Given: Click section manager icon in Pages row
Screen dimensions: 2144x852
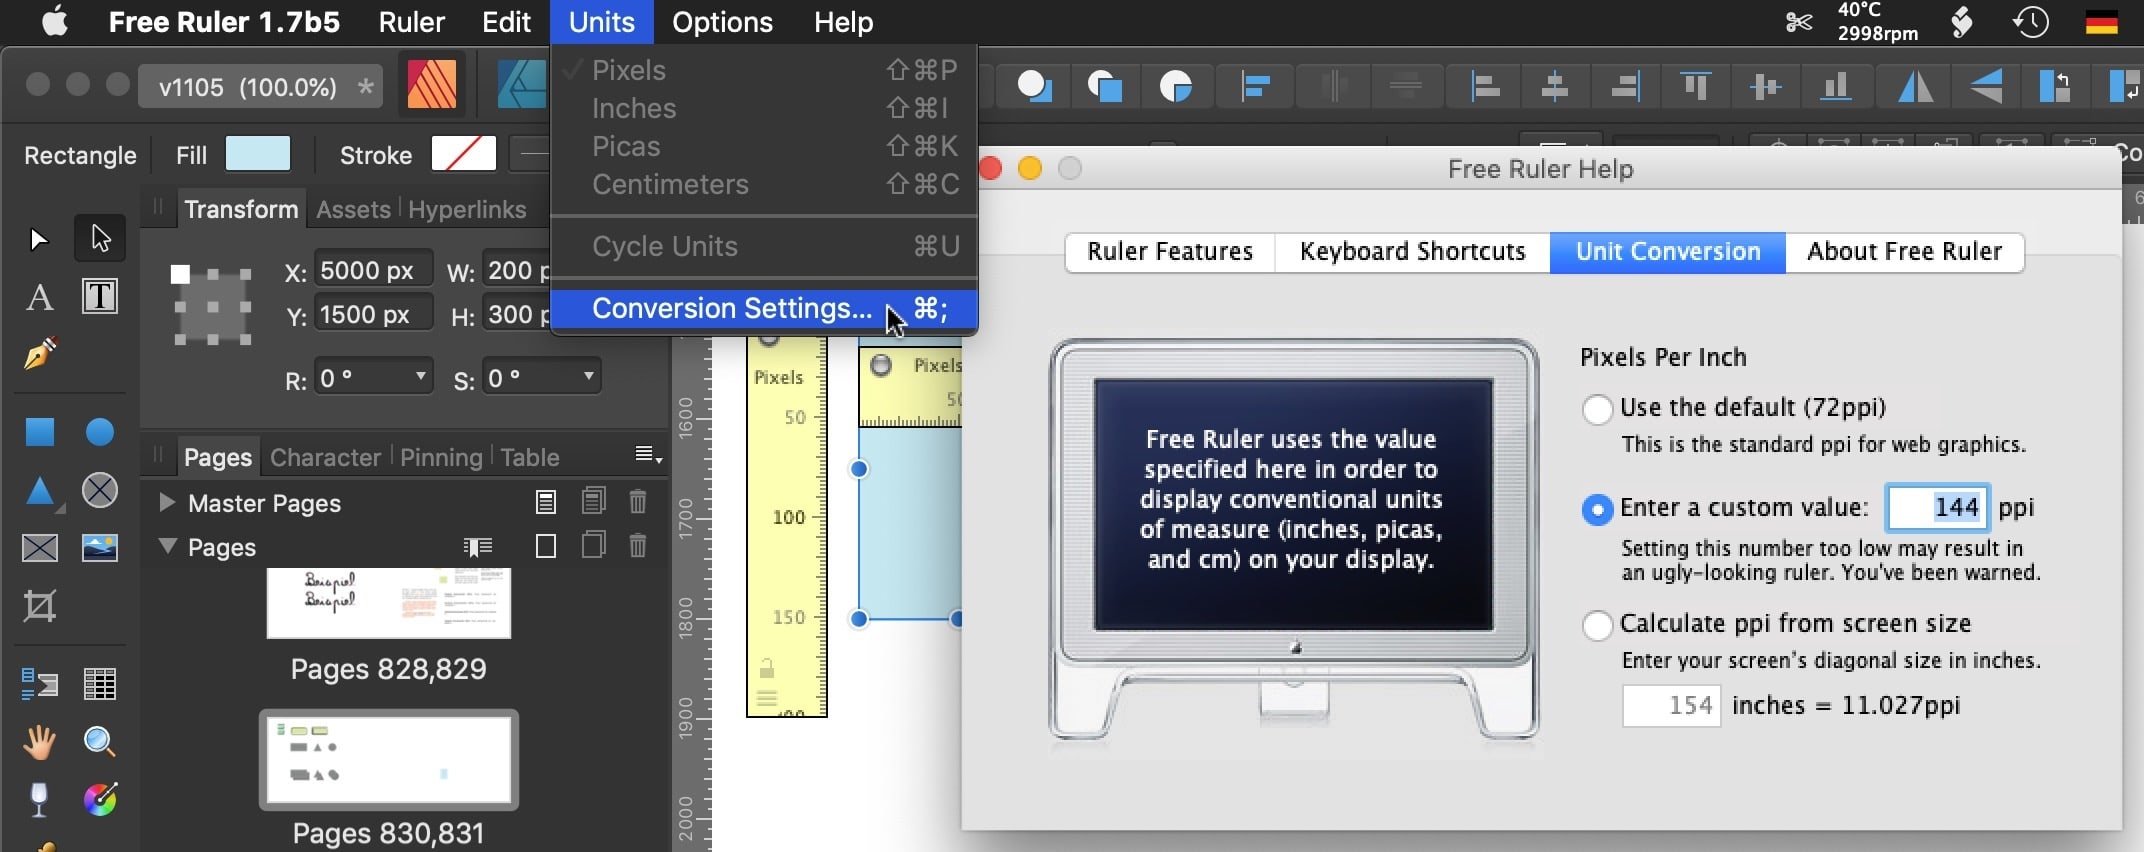Looking at the screenshot, I should point(478,547).
